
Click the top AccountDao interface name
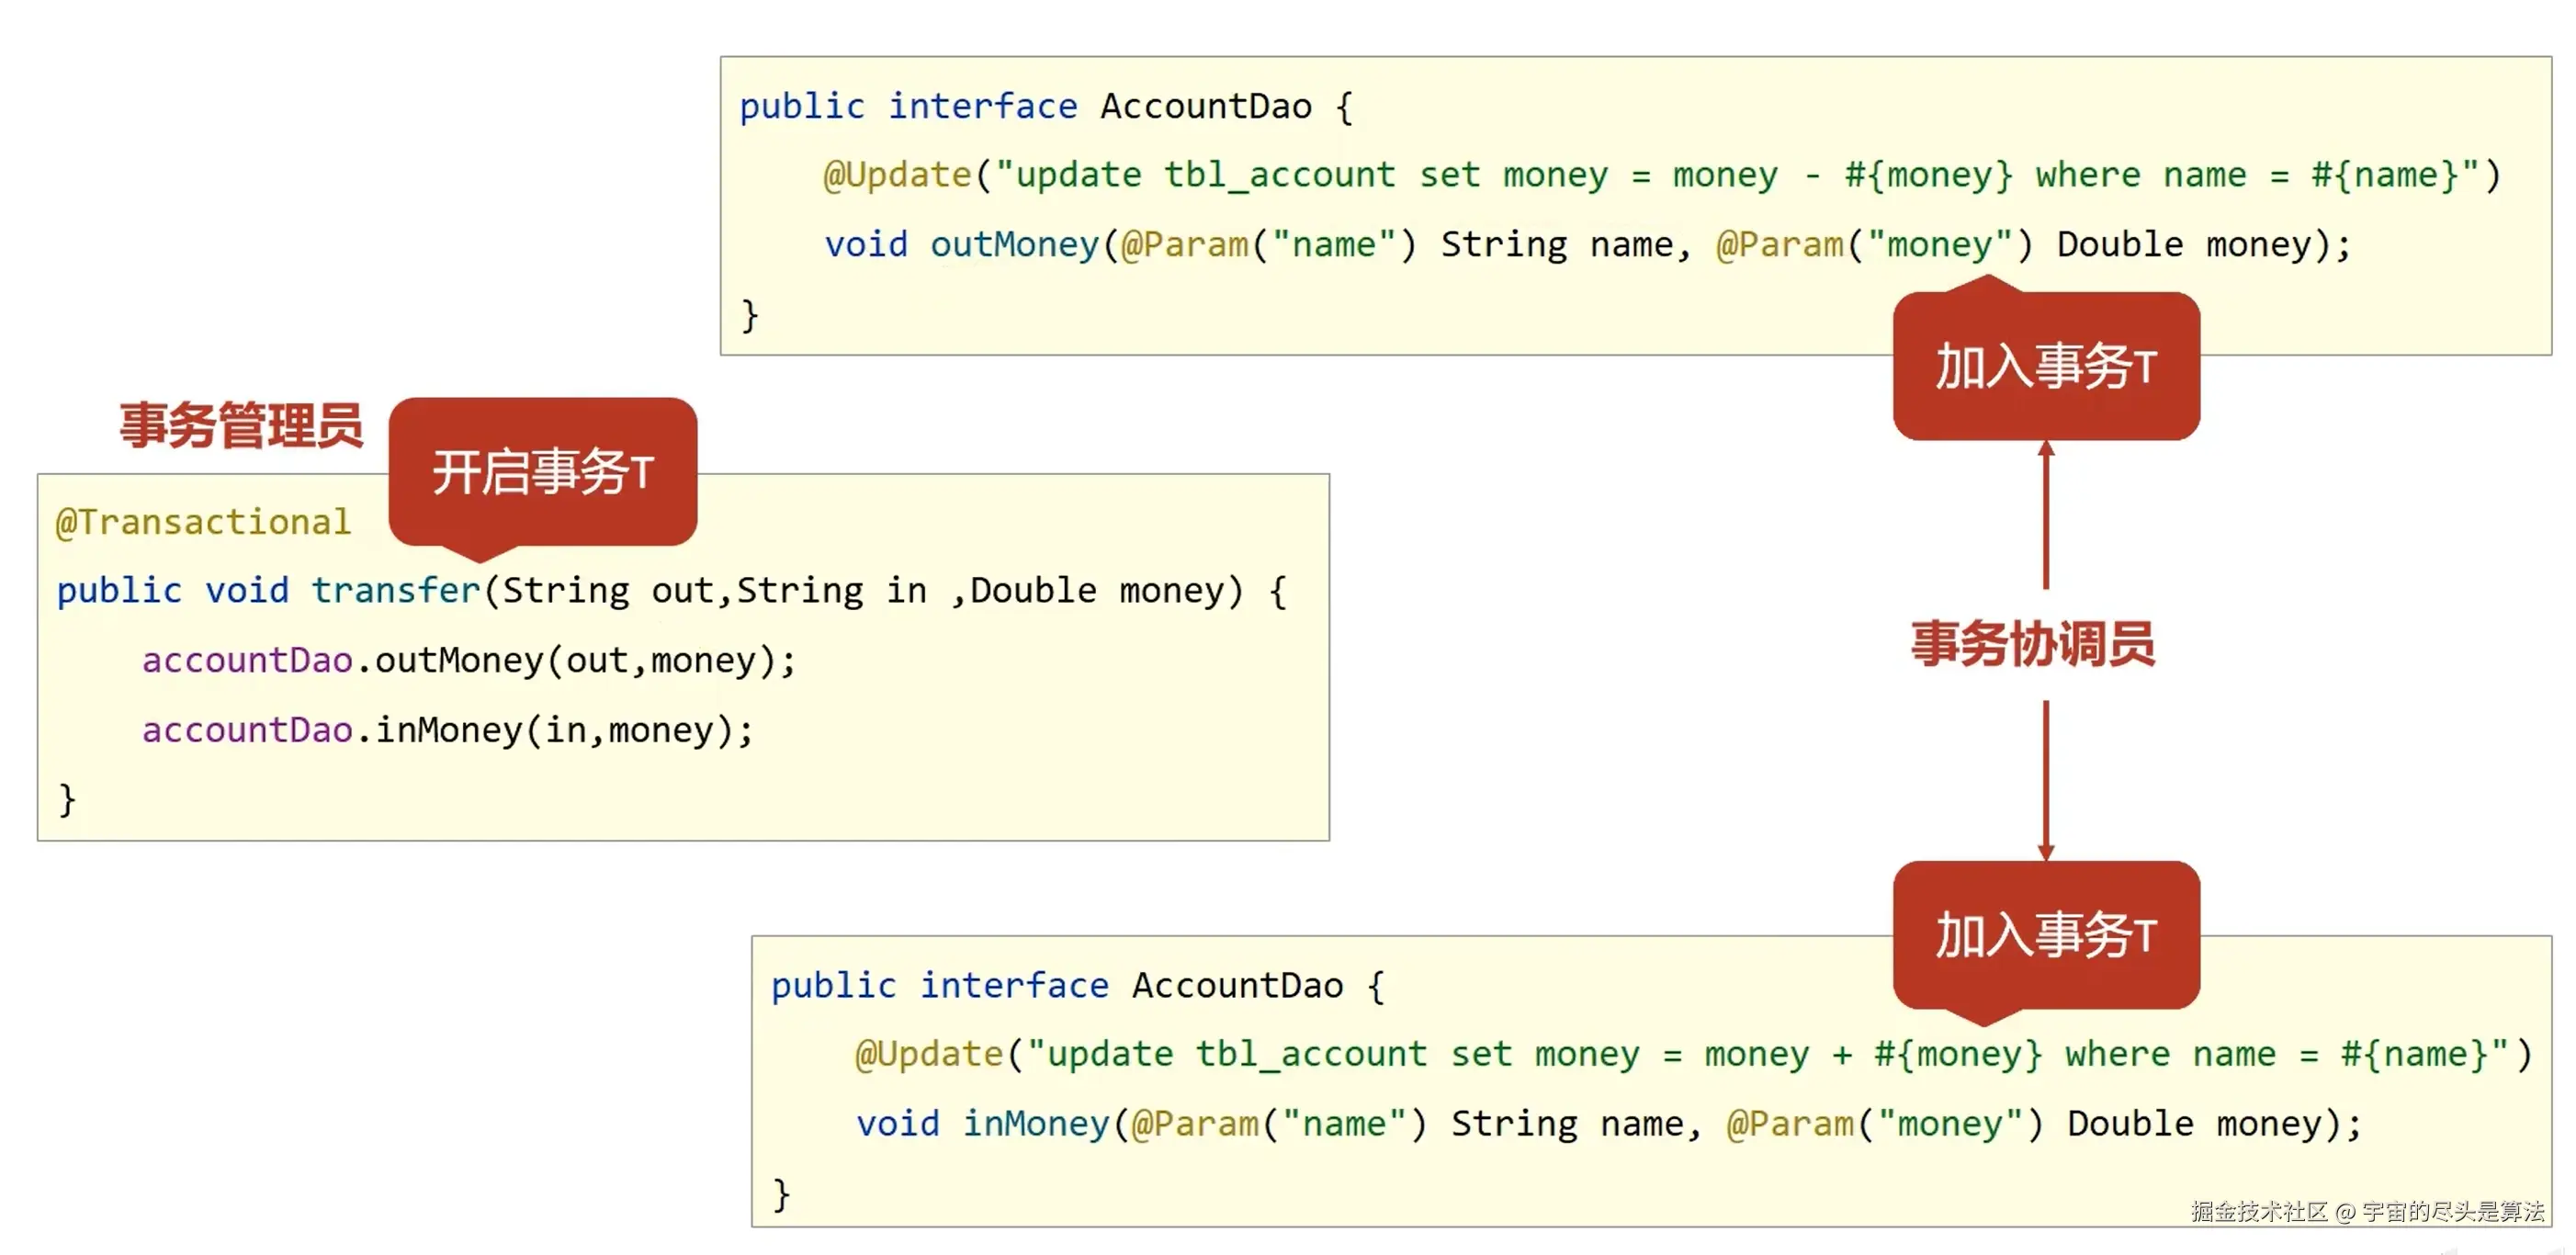(x=1206, y=107)
